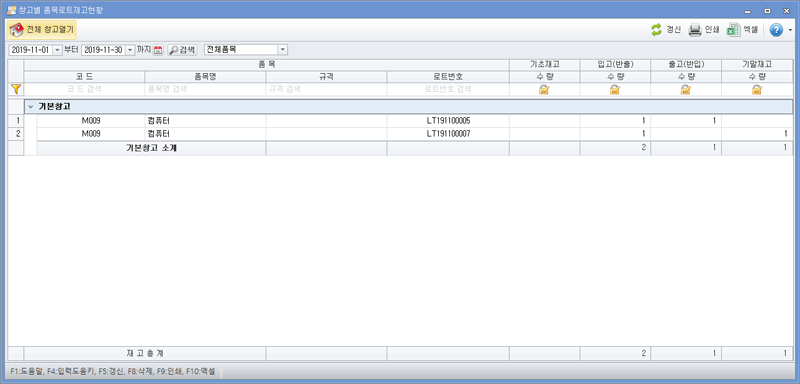
Task: Click the 갱신 refresh icon
Action: tap(656, 30)
